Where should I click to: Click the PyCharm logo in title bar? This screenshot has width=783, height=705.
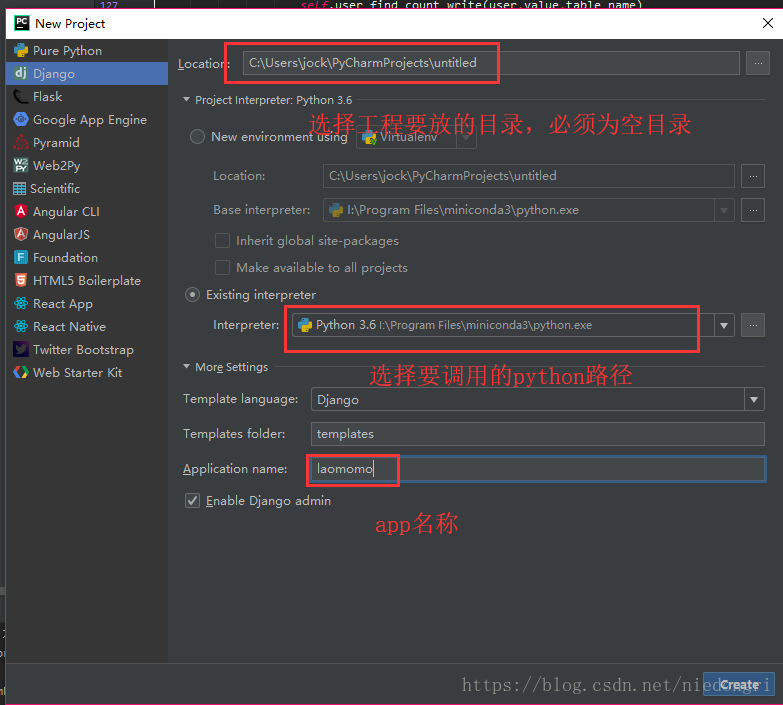[x=21, y=23]
